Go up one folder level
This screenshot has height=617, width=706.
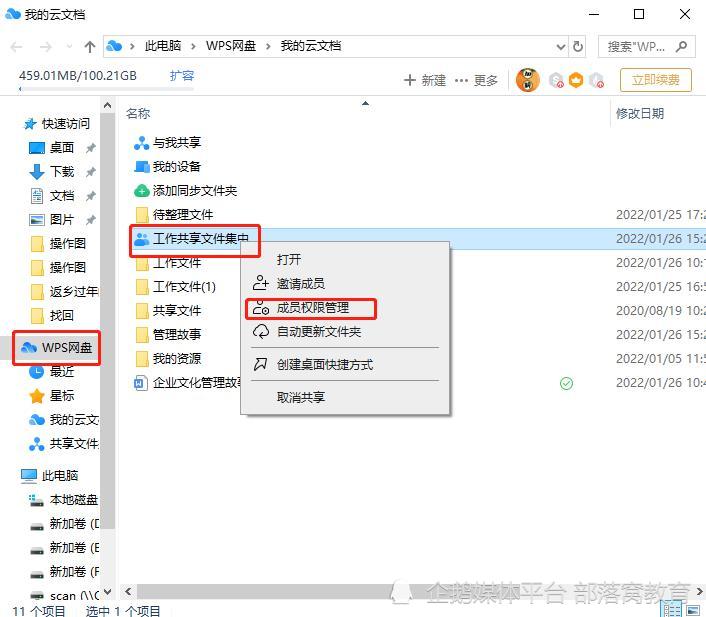(90, 46)
